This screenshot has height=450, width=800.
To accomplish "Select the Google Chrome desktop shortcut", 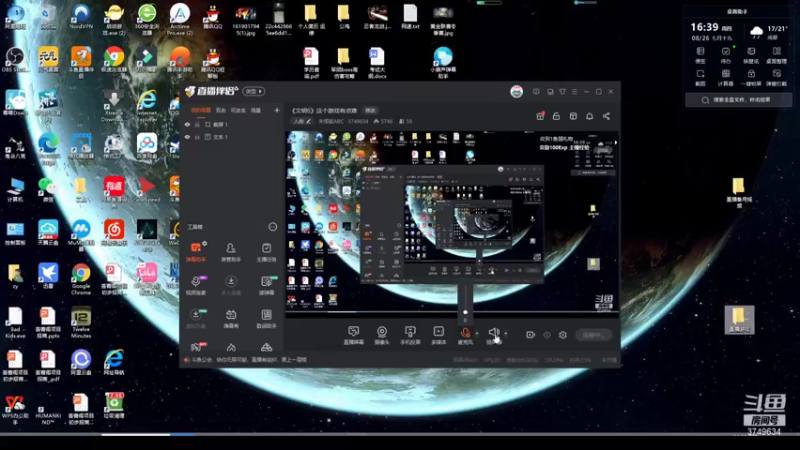I will pos(81,279).
